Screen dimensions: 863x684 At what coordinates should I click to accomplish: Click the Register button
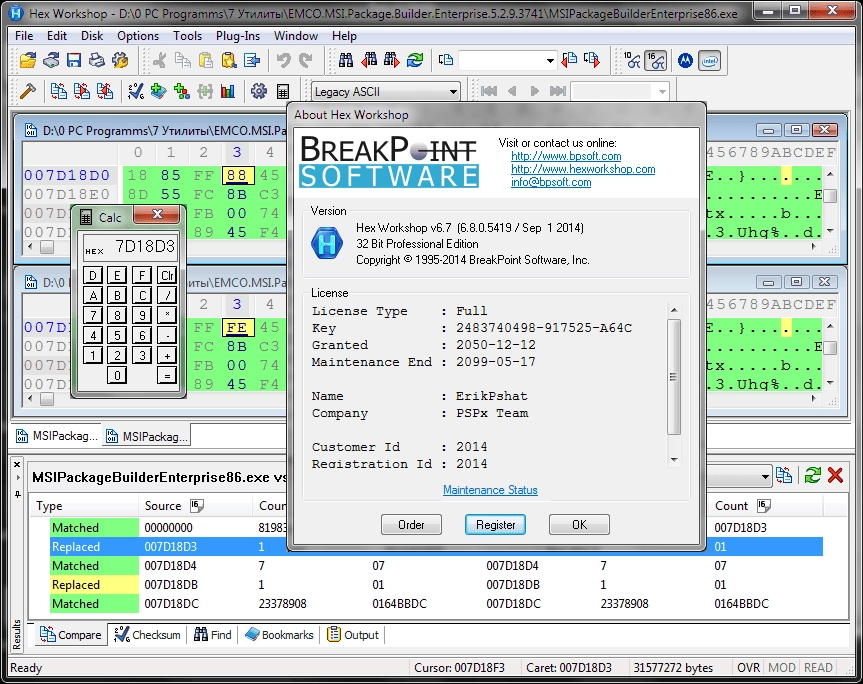(495, 524)
